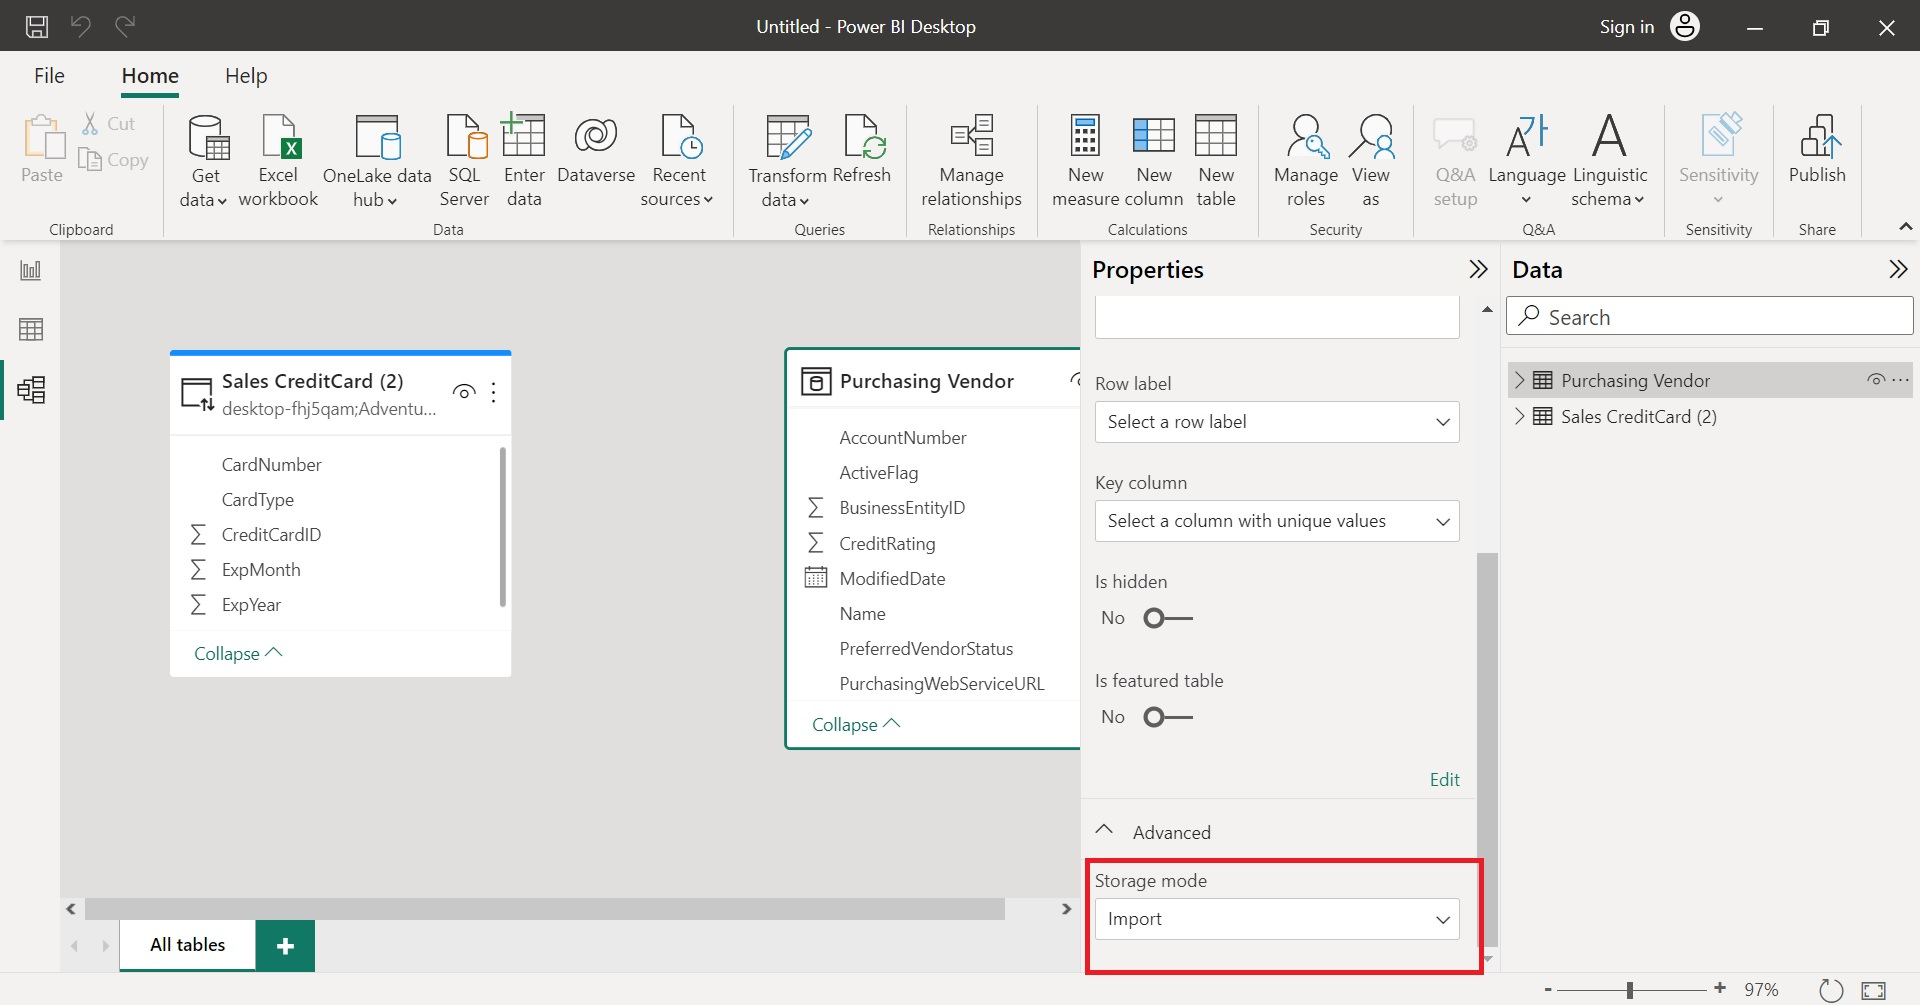Select the Home ribbon tab

(150, 76)
